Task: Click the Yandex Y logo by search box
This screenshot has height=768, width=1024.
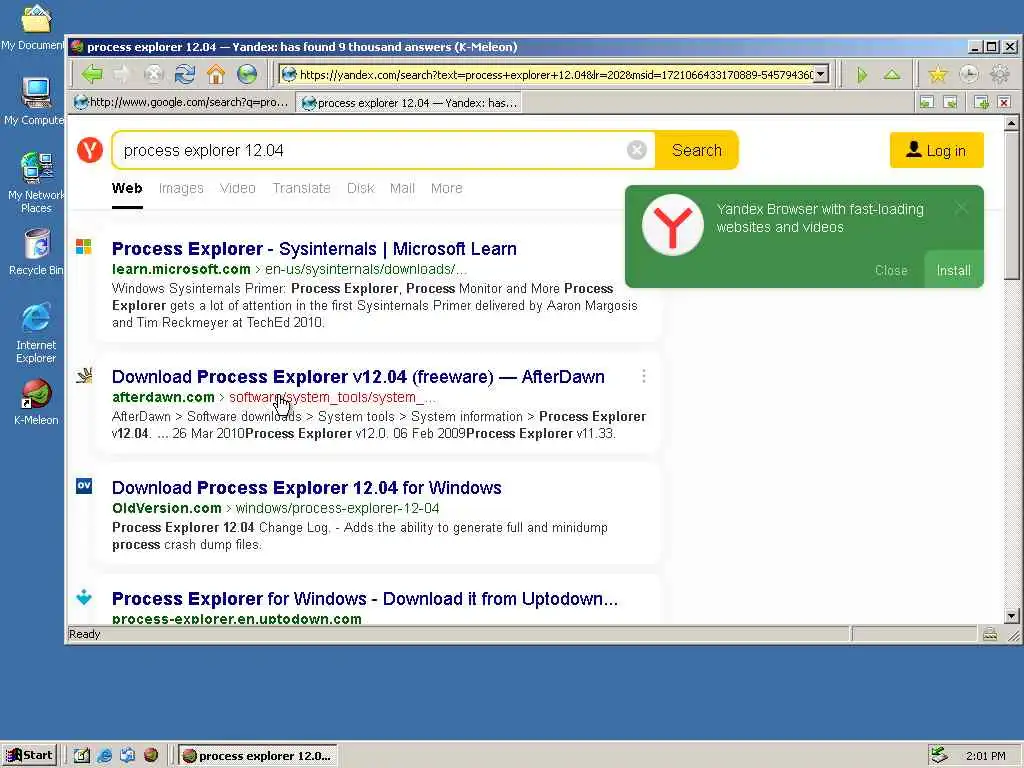Action: [89, 150]
